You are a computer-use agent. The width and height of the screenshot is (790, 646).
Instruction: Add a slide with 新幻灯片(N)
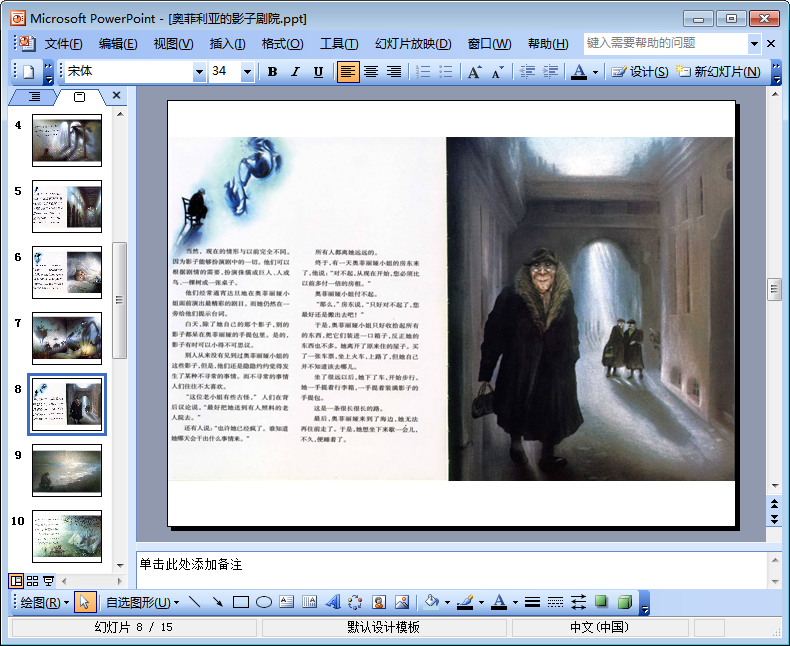pyautogui.click(x=718, y=72)
